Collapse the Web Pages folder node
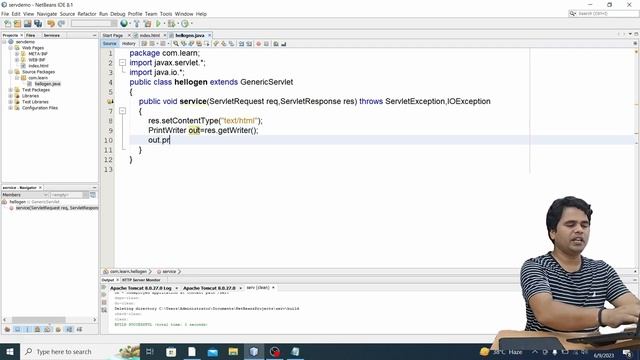 coord(11,48)
